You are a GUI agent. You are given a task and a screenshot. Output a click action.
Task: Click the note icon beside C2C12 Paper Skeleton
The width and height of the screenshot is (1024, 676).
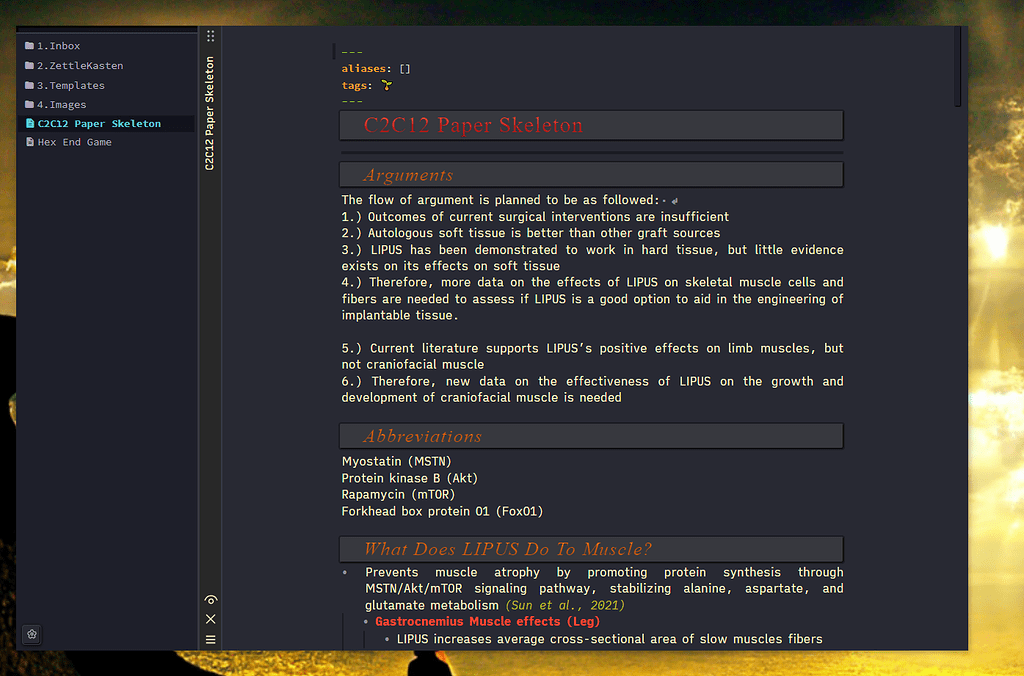30,123
